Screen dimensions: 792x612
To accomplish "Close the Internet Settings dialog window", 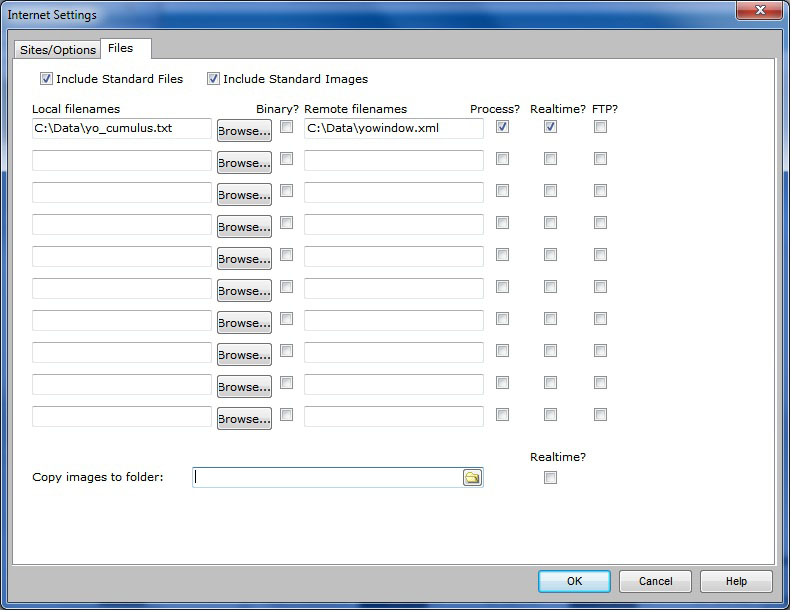I will tap(759, 14).
